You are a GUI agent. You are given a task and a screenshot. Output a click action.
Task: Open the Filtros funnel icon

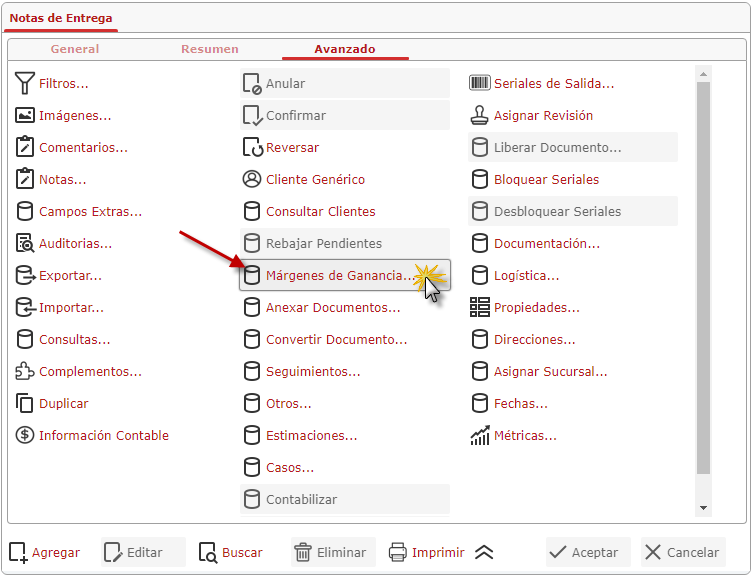click(x=25, y=83)
